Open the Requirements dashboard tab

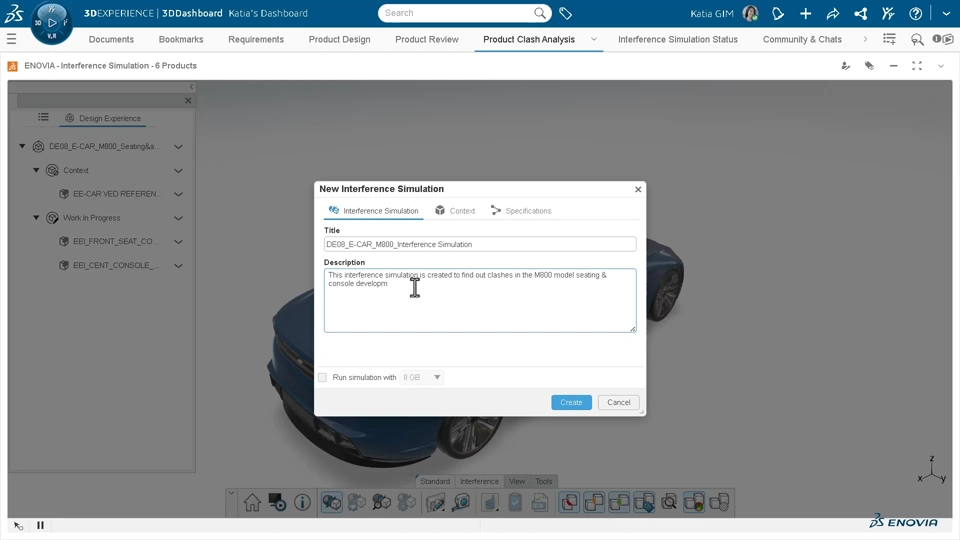click(x=256, y=39)
